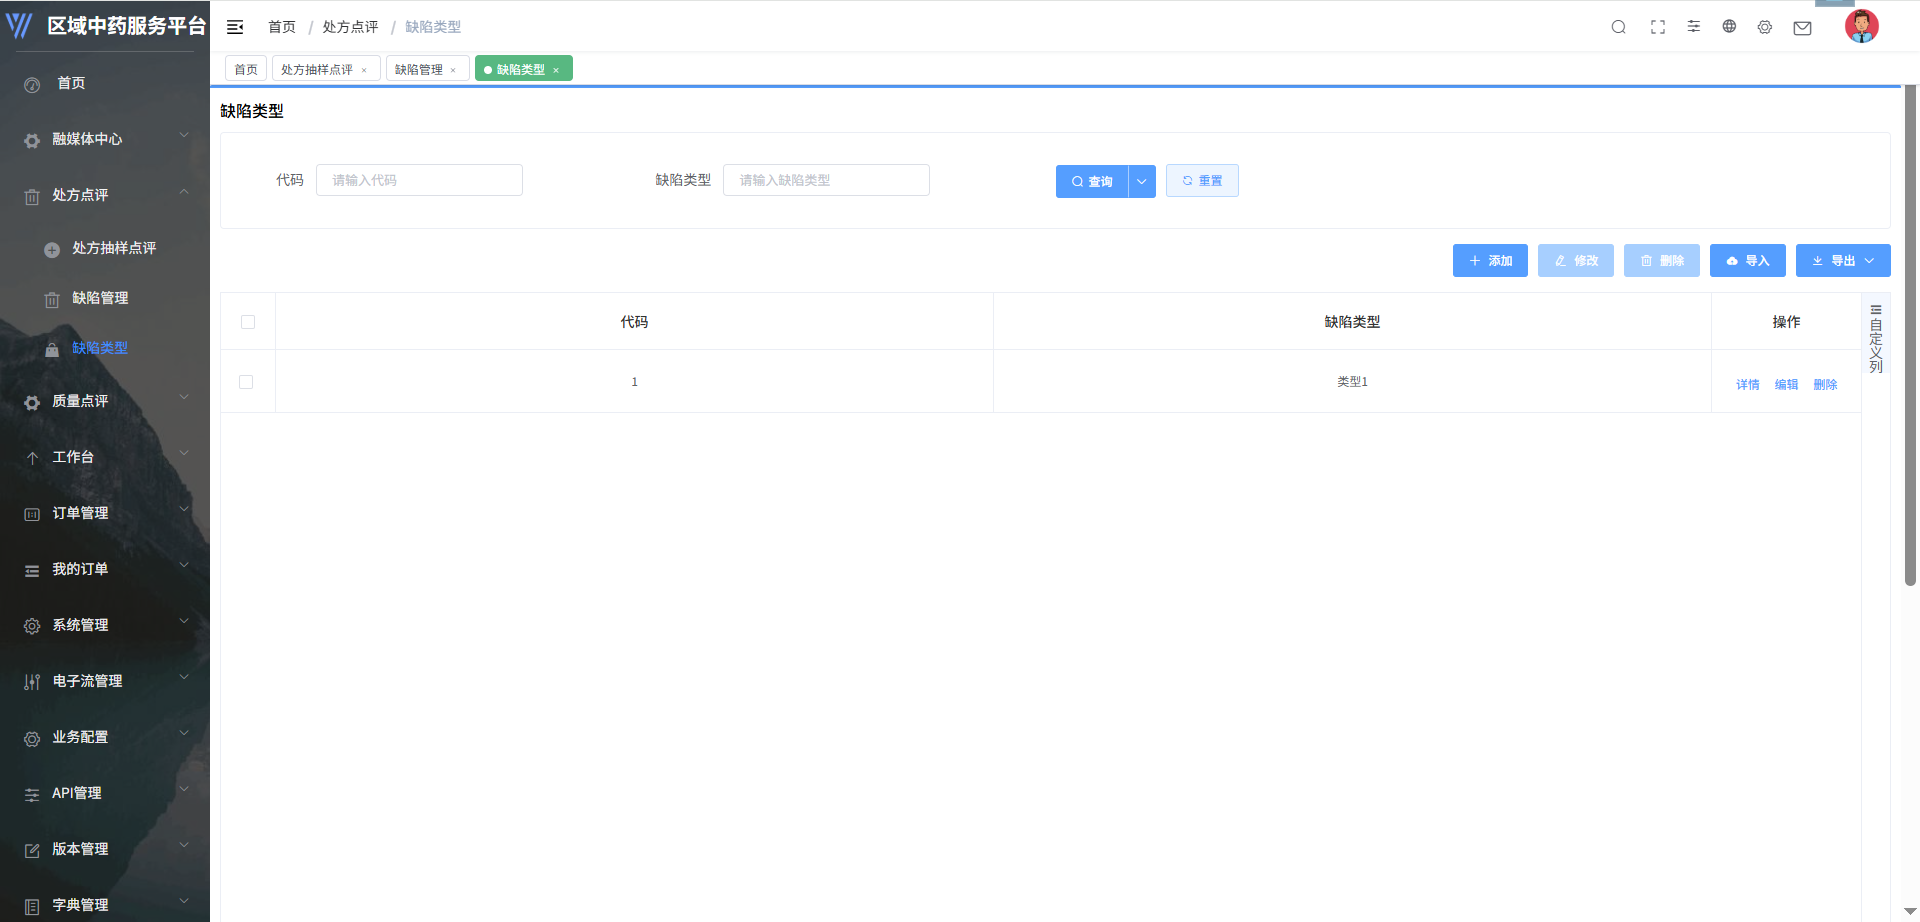Close the 缺陷类型 tab
The width and height of the screenshot is (1920, 922).
[556, 70]
